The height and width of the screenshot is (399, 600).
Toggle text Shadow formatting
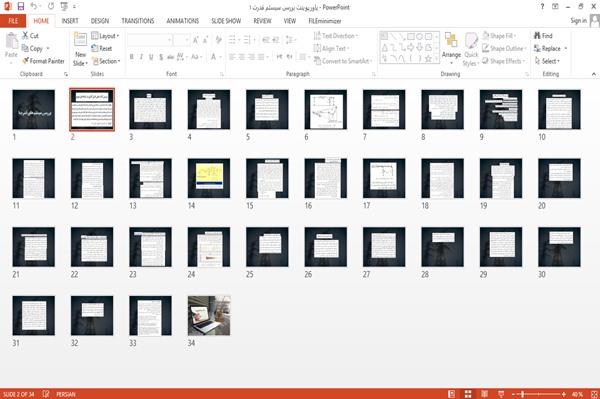161,57
